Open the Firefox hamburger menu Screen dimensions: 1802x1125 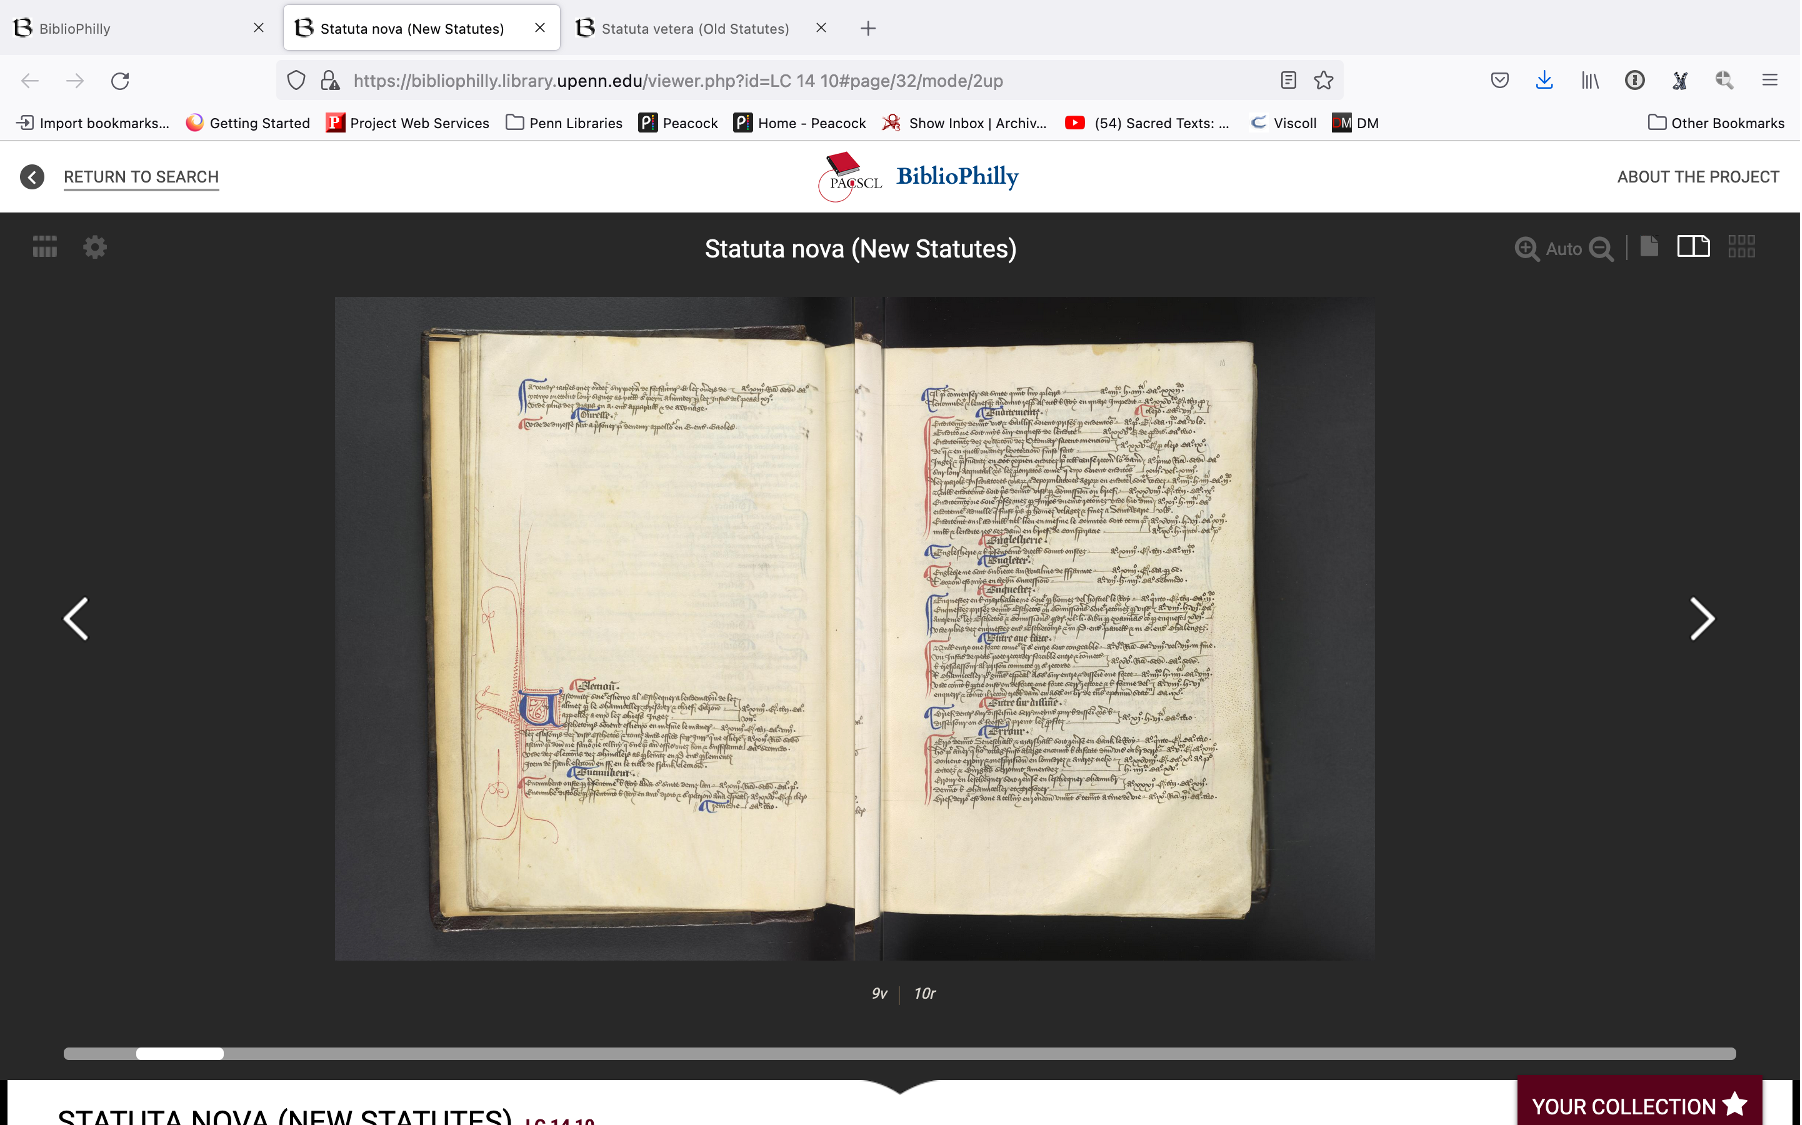[1770, 81]
